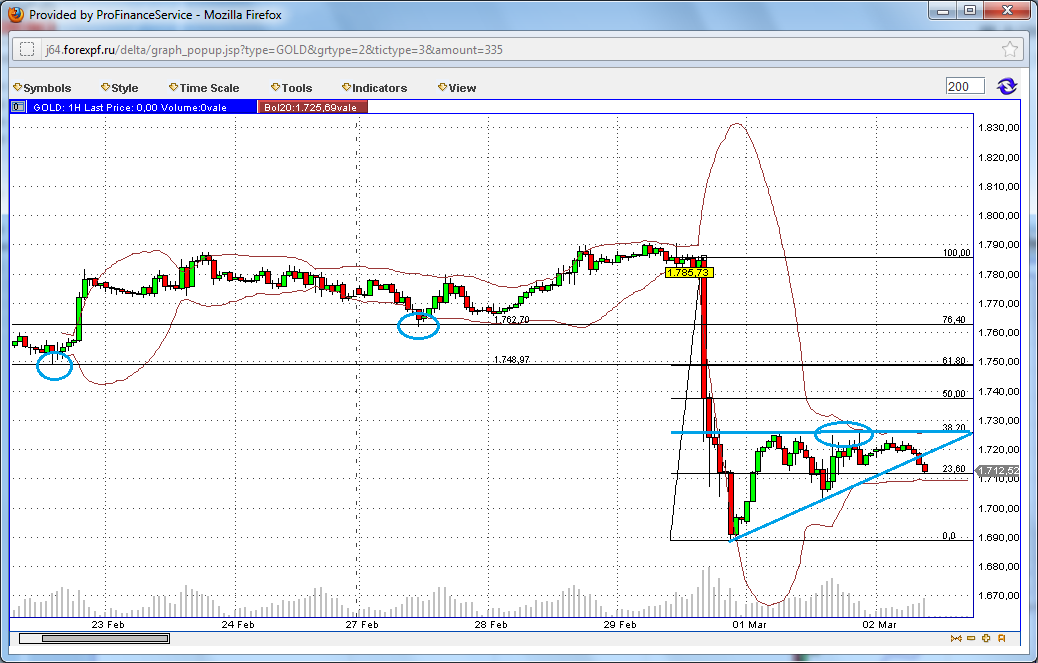The width and height of the screenshot is (1038, 663).
Task: Click the 29 Feb date label
Action: point(620,625)
